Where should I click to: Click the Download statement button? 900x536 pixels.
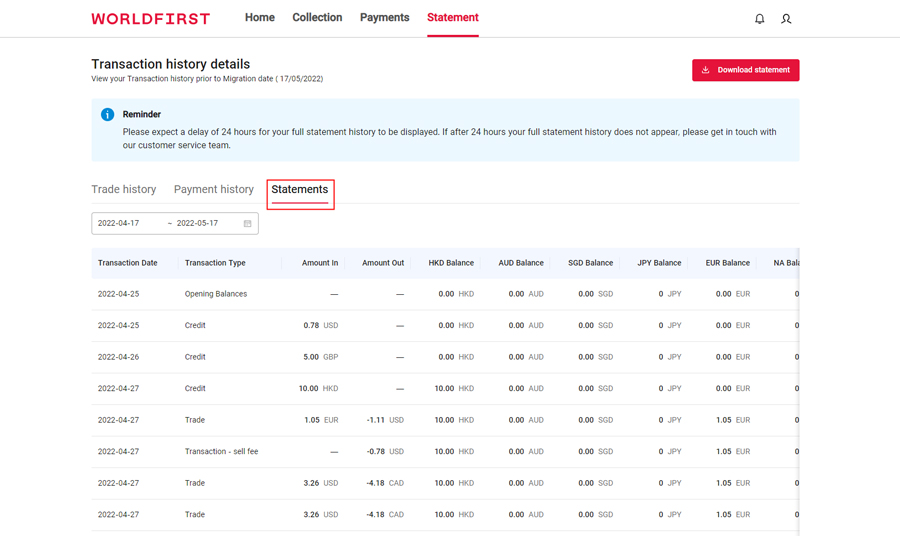746,70
